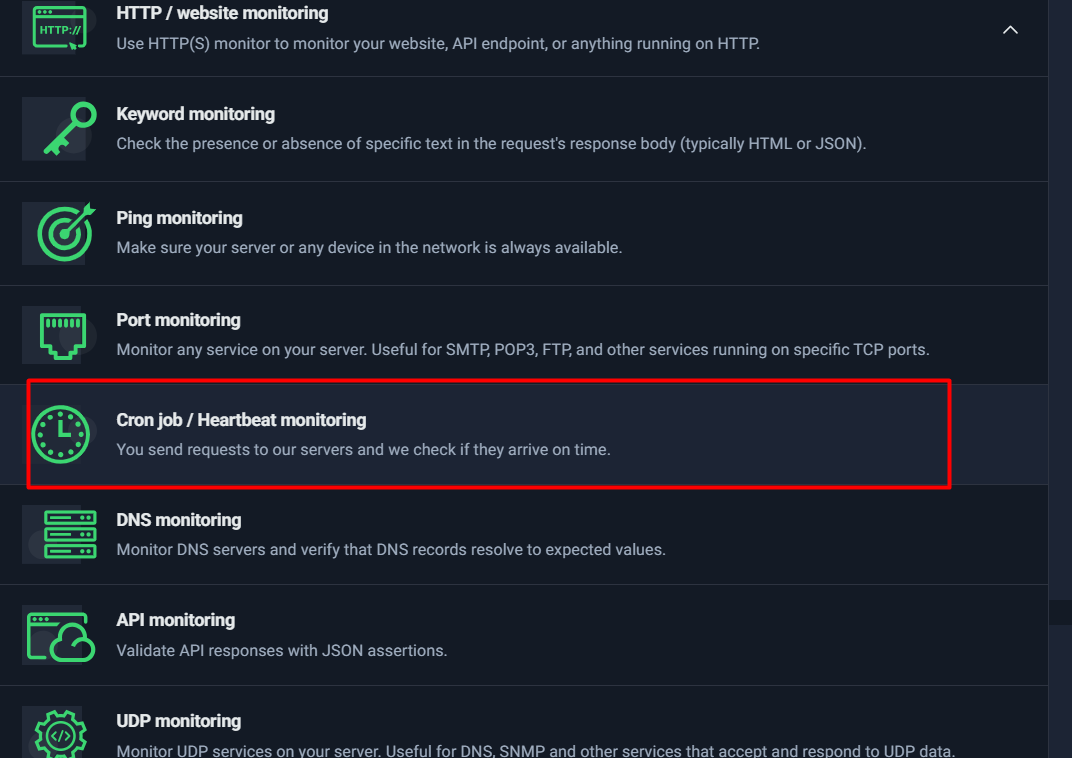
Task: Click the HTTP website monitoring icon
Action: tap(60, 28)
